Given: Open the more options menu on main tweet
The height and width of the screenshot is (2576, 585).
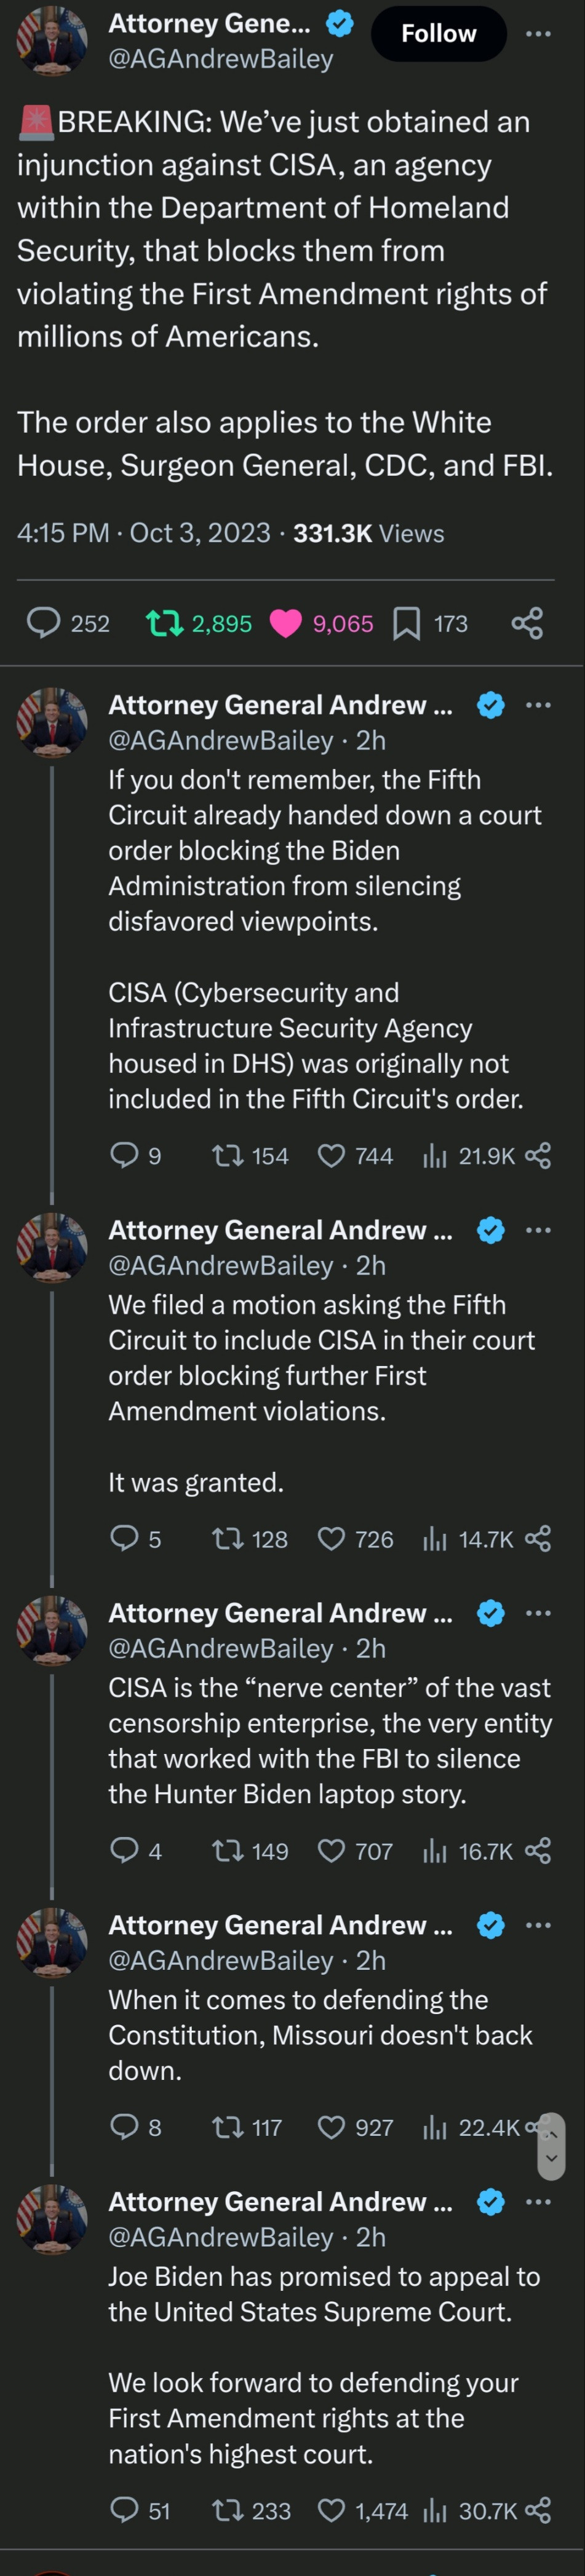Looking at the screenshot, I should point(538,34).
